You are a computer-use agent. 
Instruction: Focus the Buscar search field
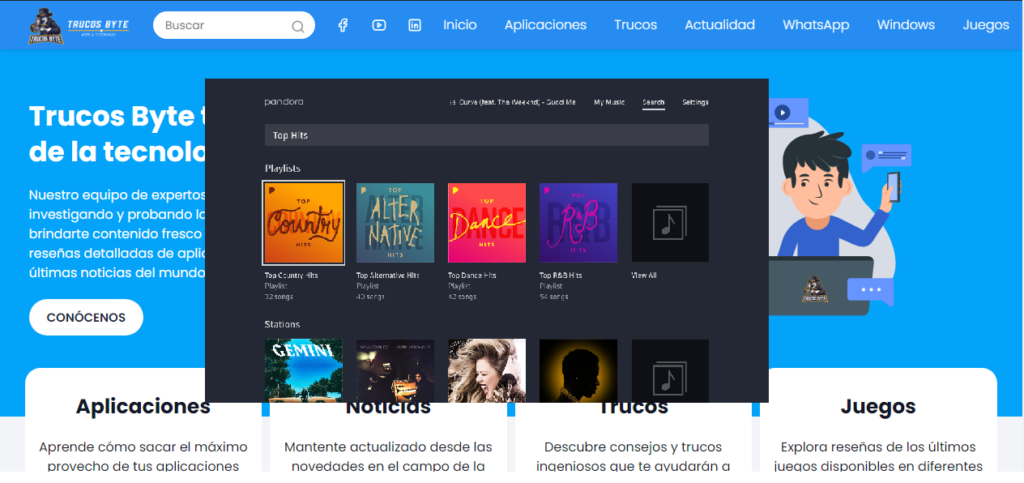coord(234,25)
